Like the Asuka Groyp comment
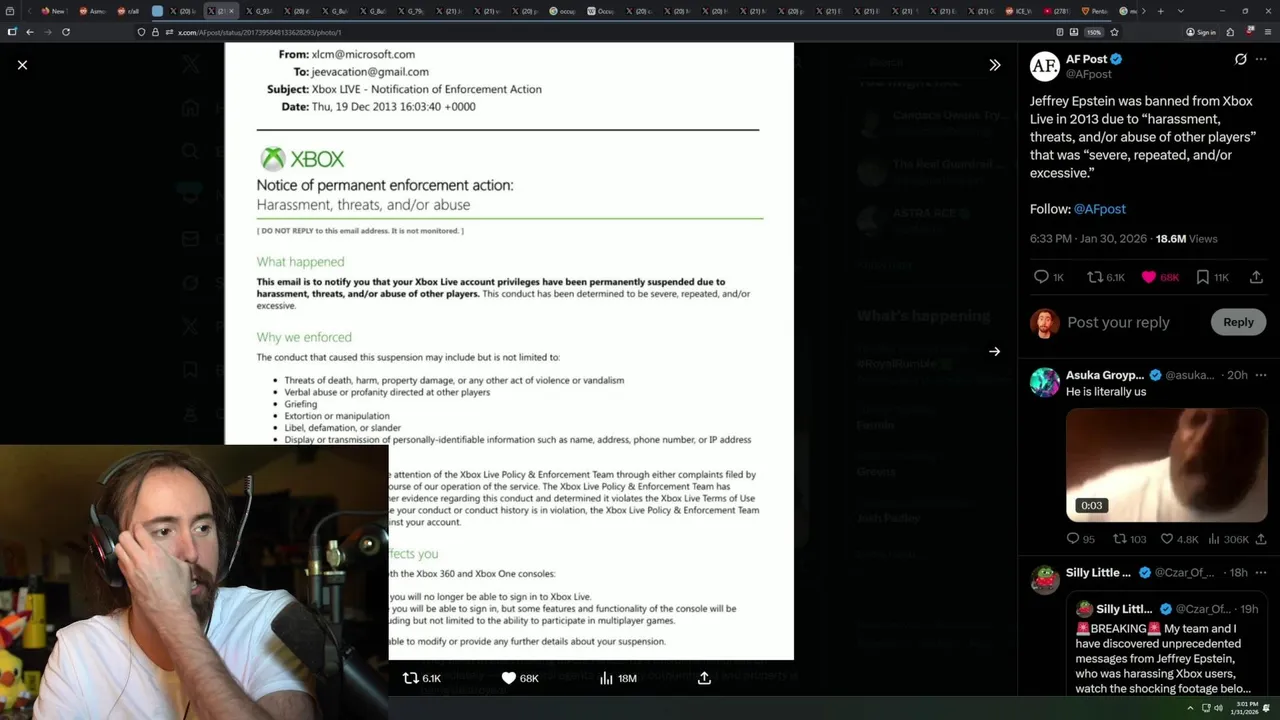 click(1179, 539)
